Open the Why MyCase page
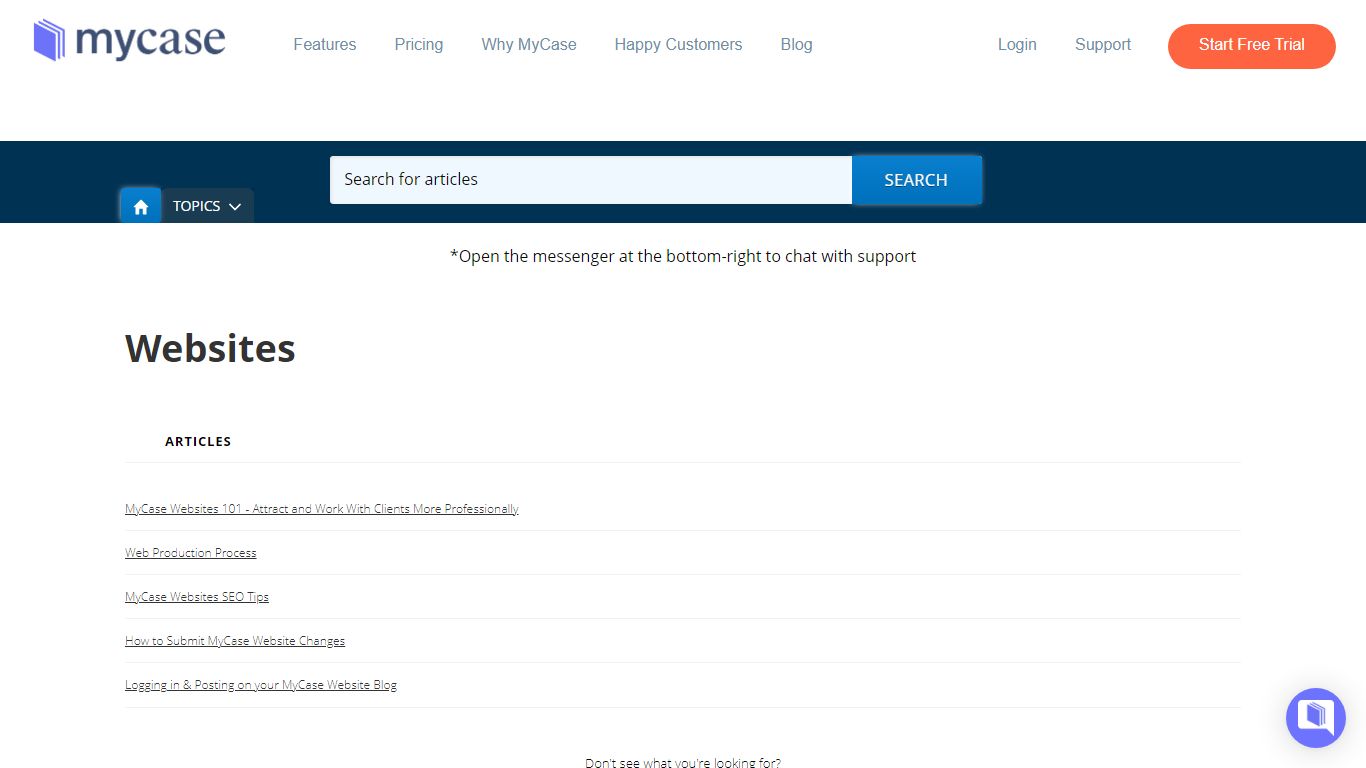Viewport: 1366px width, 768px height. point(529,44)
